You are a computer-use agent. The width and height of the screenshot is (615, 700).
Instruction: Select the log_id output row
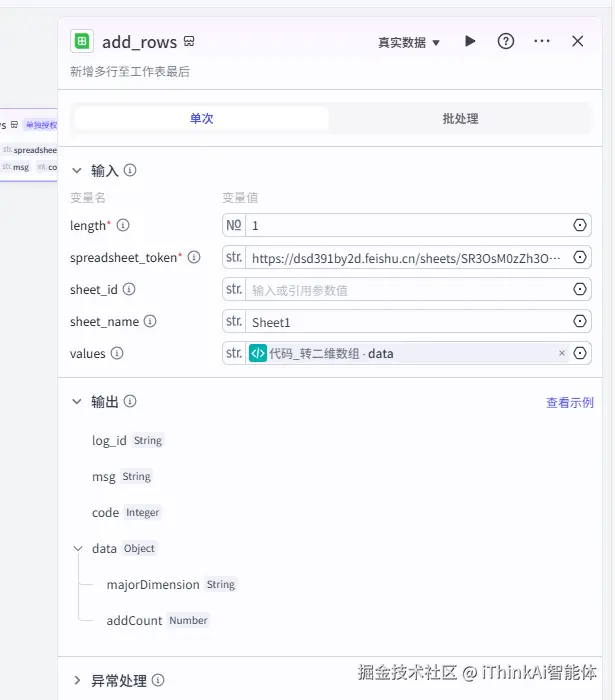tap(127, 441)
